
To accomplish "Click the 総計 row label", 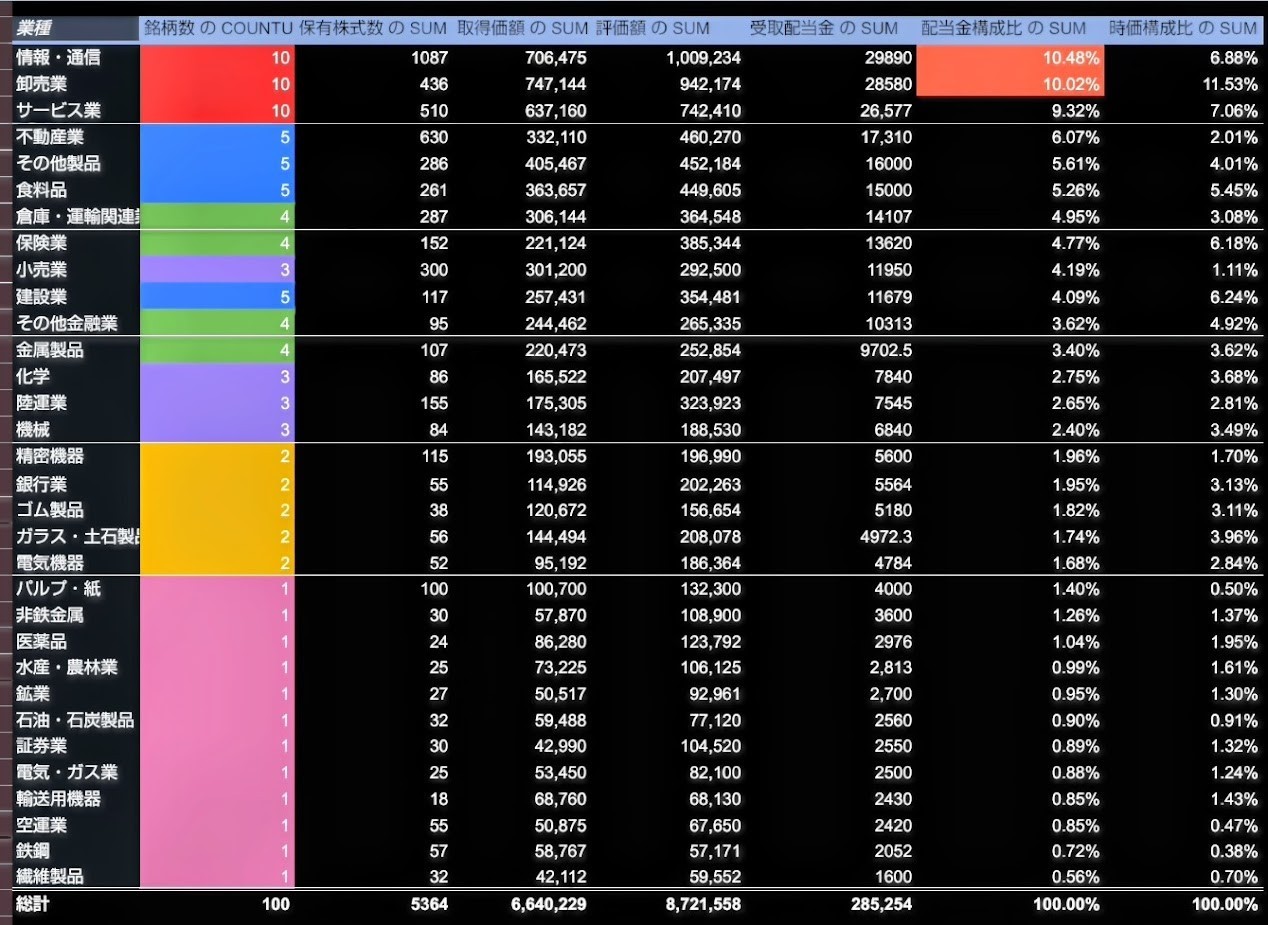I will pyautogui.click(x=32, y=904).
